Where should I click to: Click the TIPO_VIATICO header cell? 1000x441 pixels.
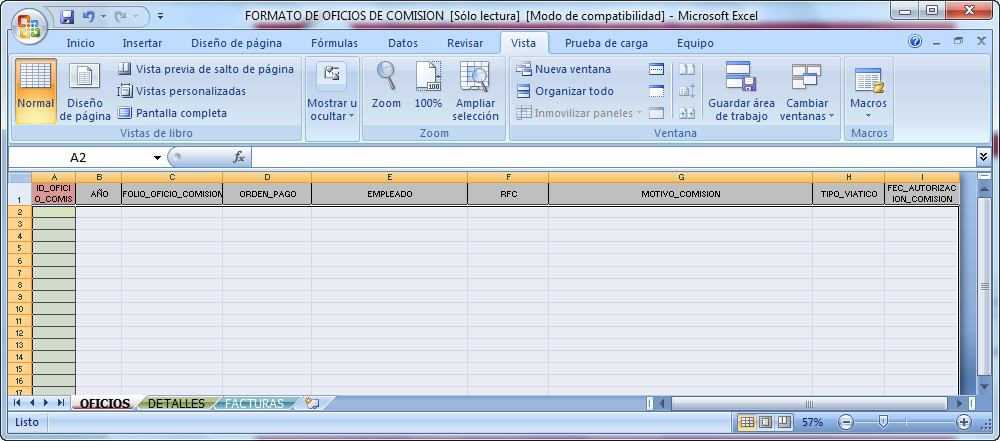[848, 194]
